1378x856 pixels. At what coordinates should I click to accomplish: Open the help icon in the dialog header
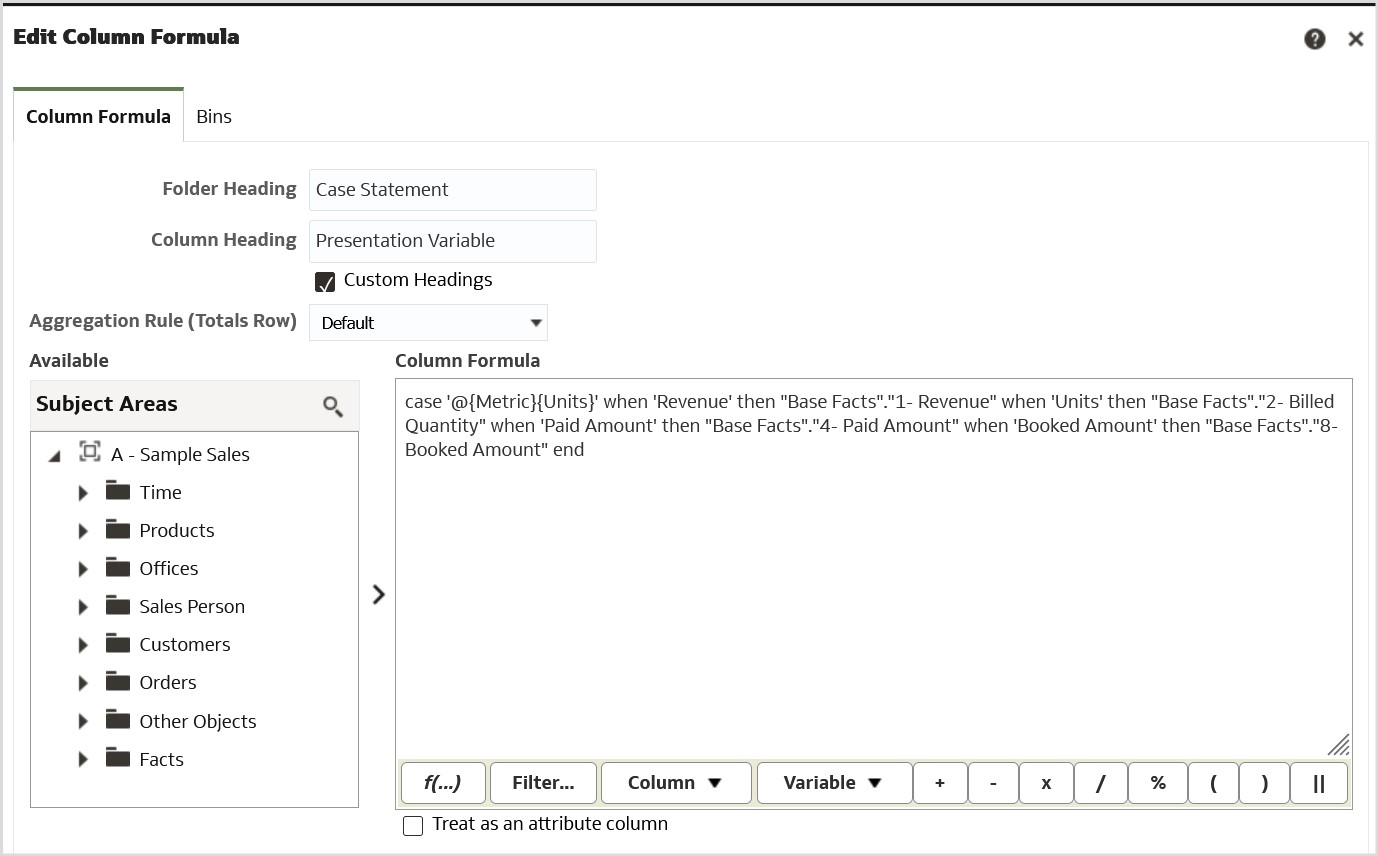click(x=1315, y=38)
